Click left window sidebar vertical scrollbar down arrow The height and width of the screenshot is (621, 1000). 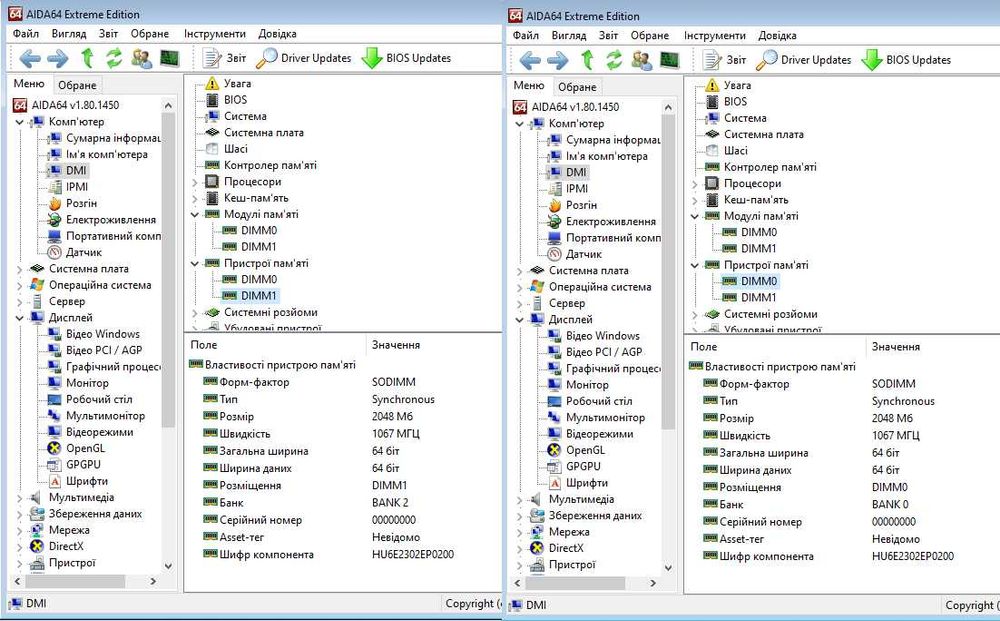(168, 566)
